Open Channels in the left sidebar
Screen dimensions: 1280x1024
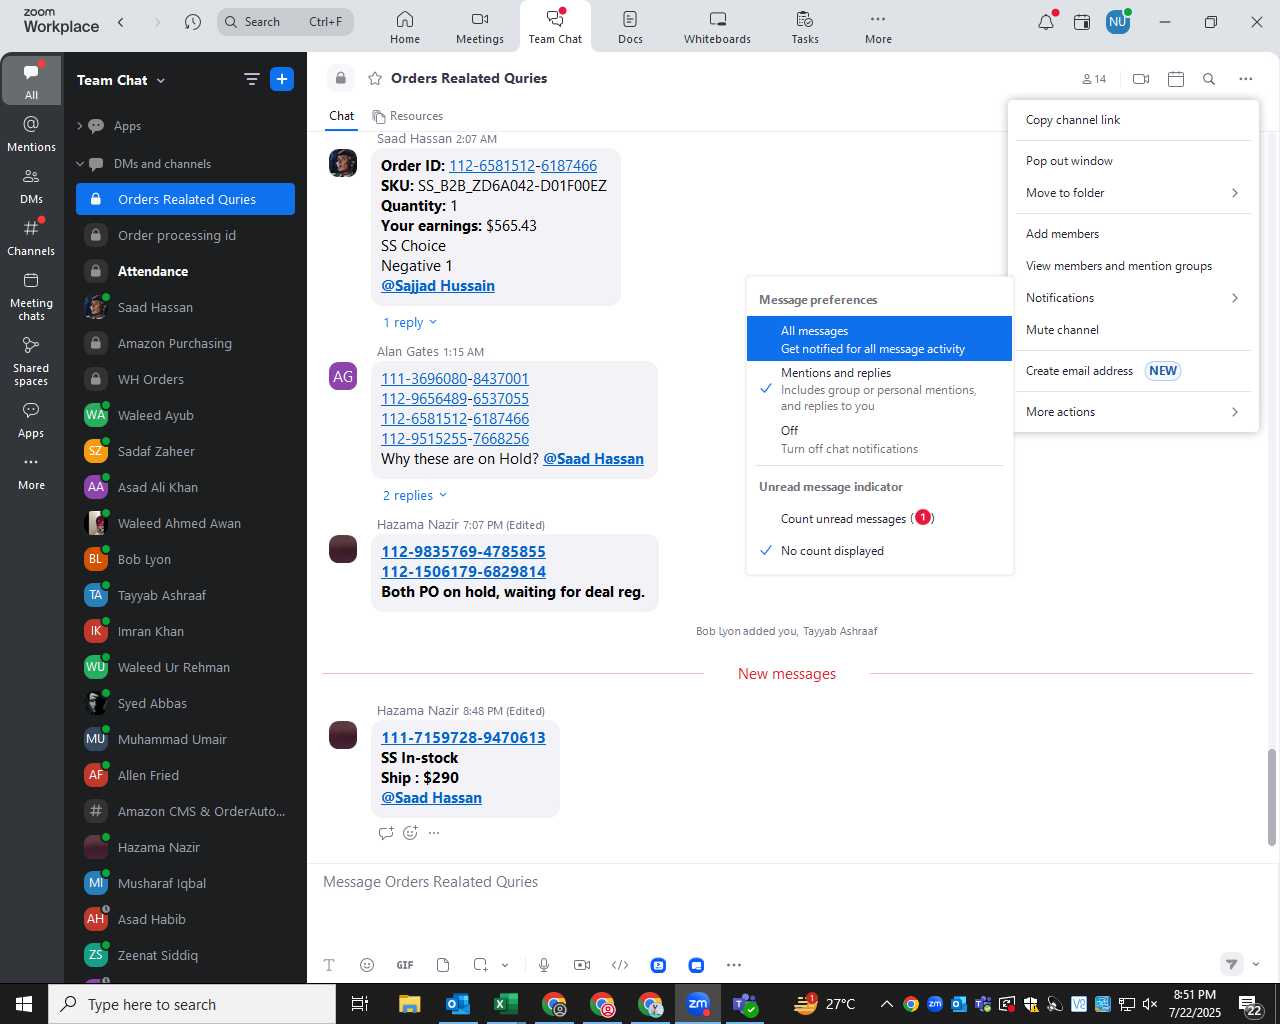31,238
